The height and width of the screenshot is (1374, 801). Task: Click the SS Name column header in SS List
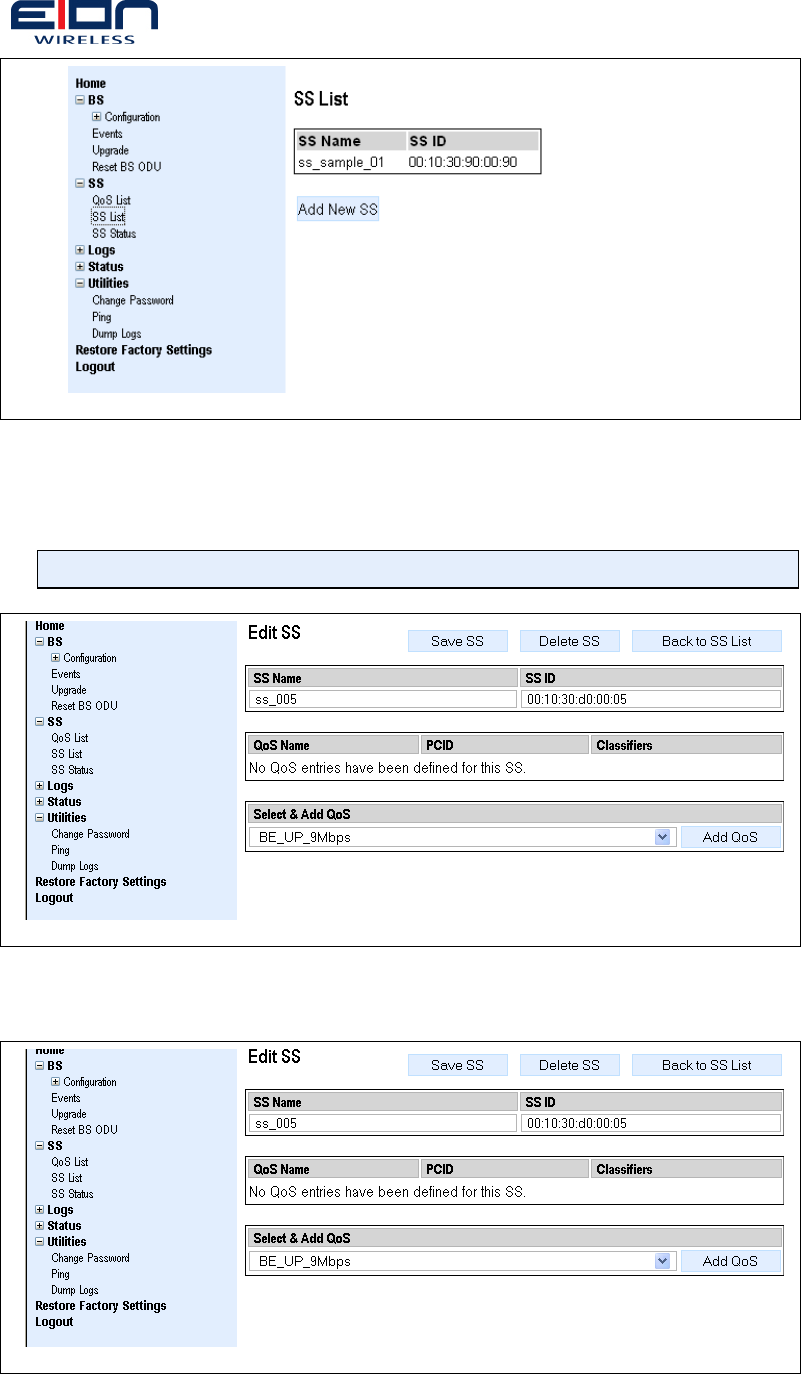point(351,141)
